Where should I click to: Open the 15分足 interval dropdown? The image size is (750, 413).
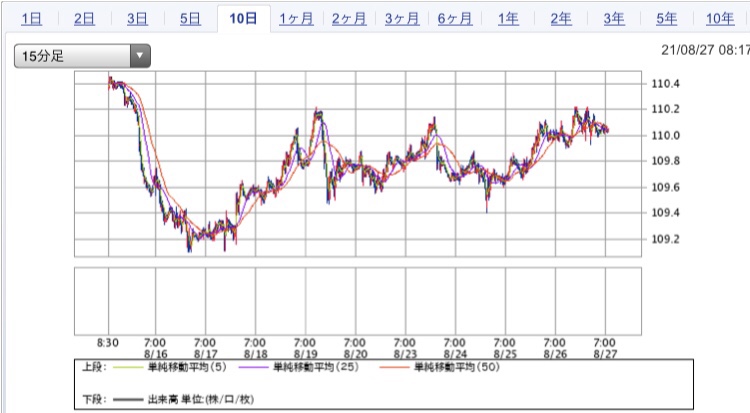82,56
